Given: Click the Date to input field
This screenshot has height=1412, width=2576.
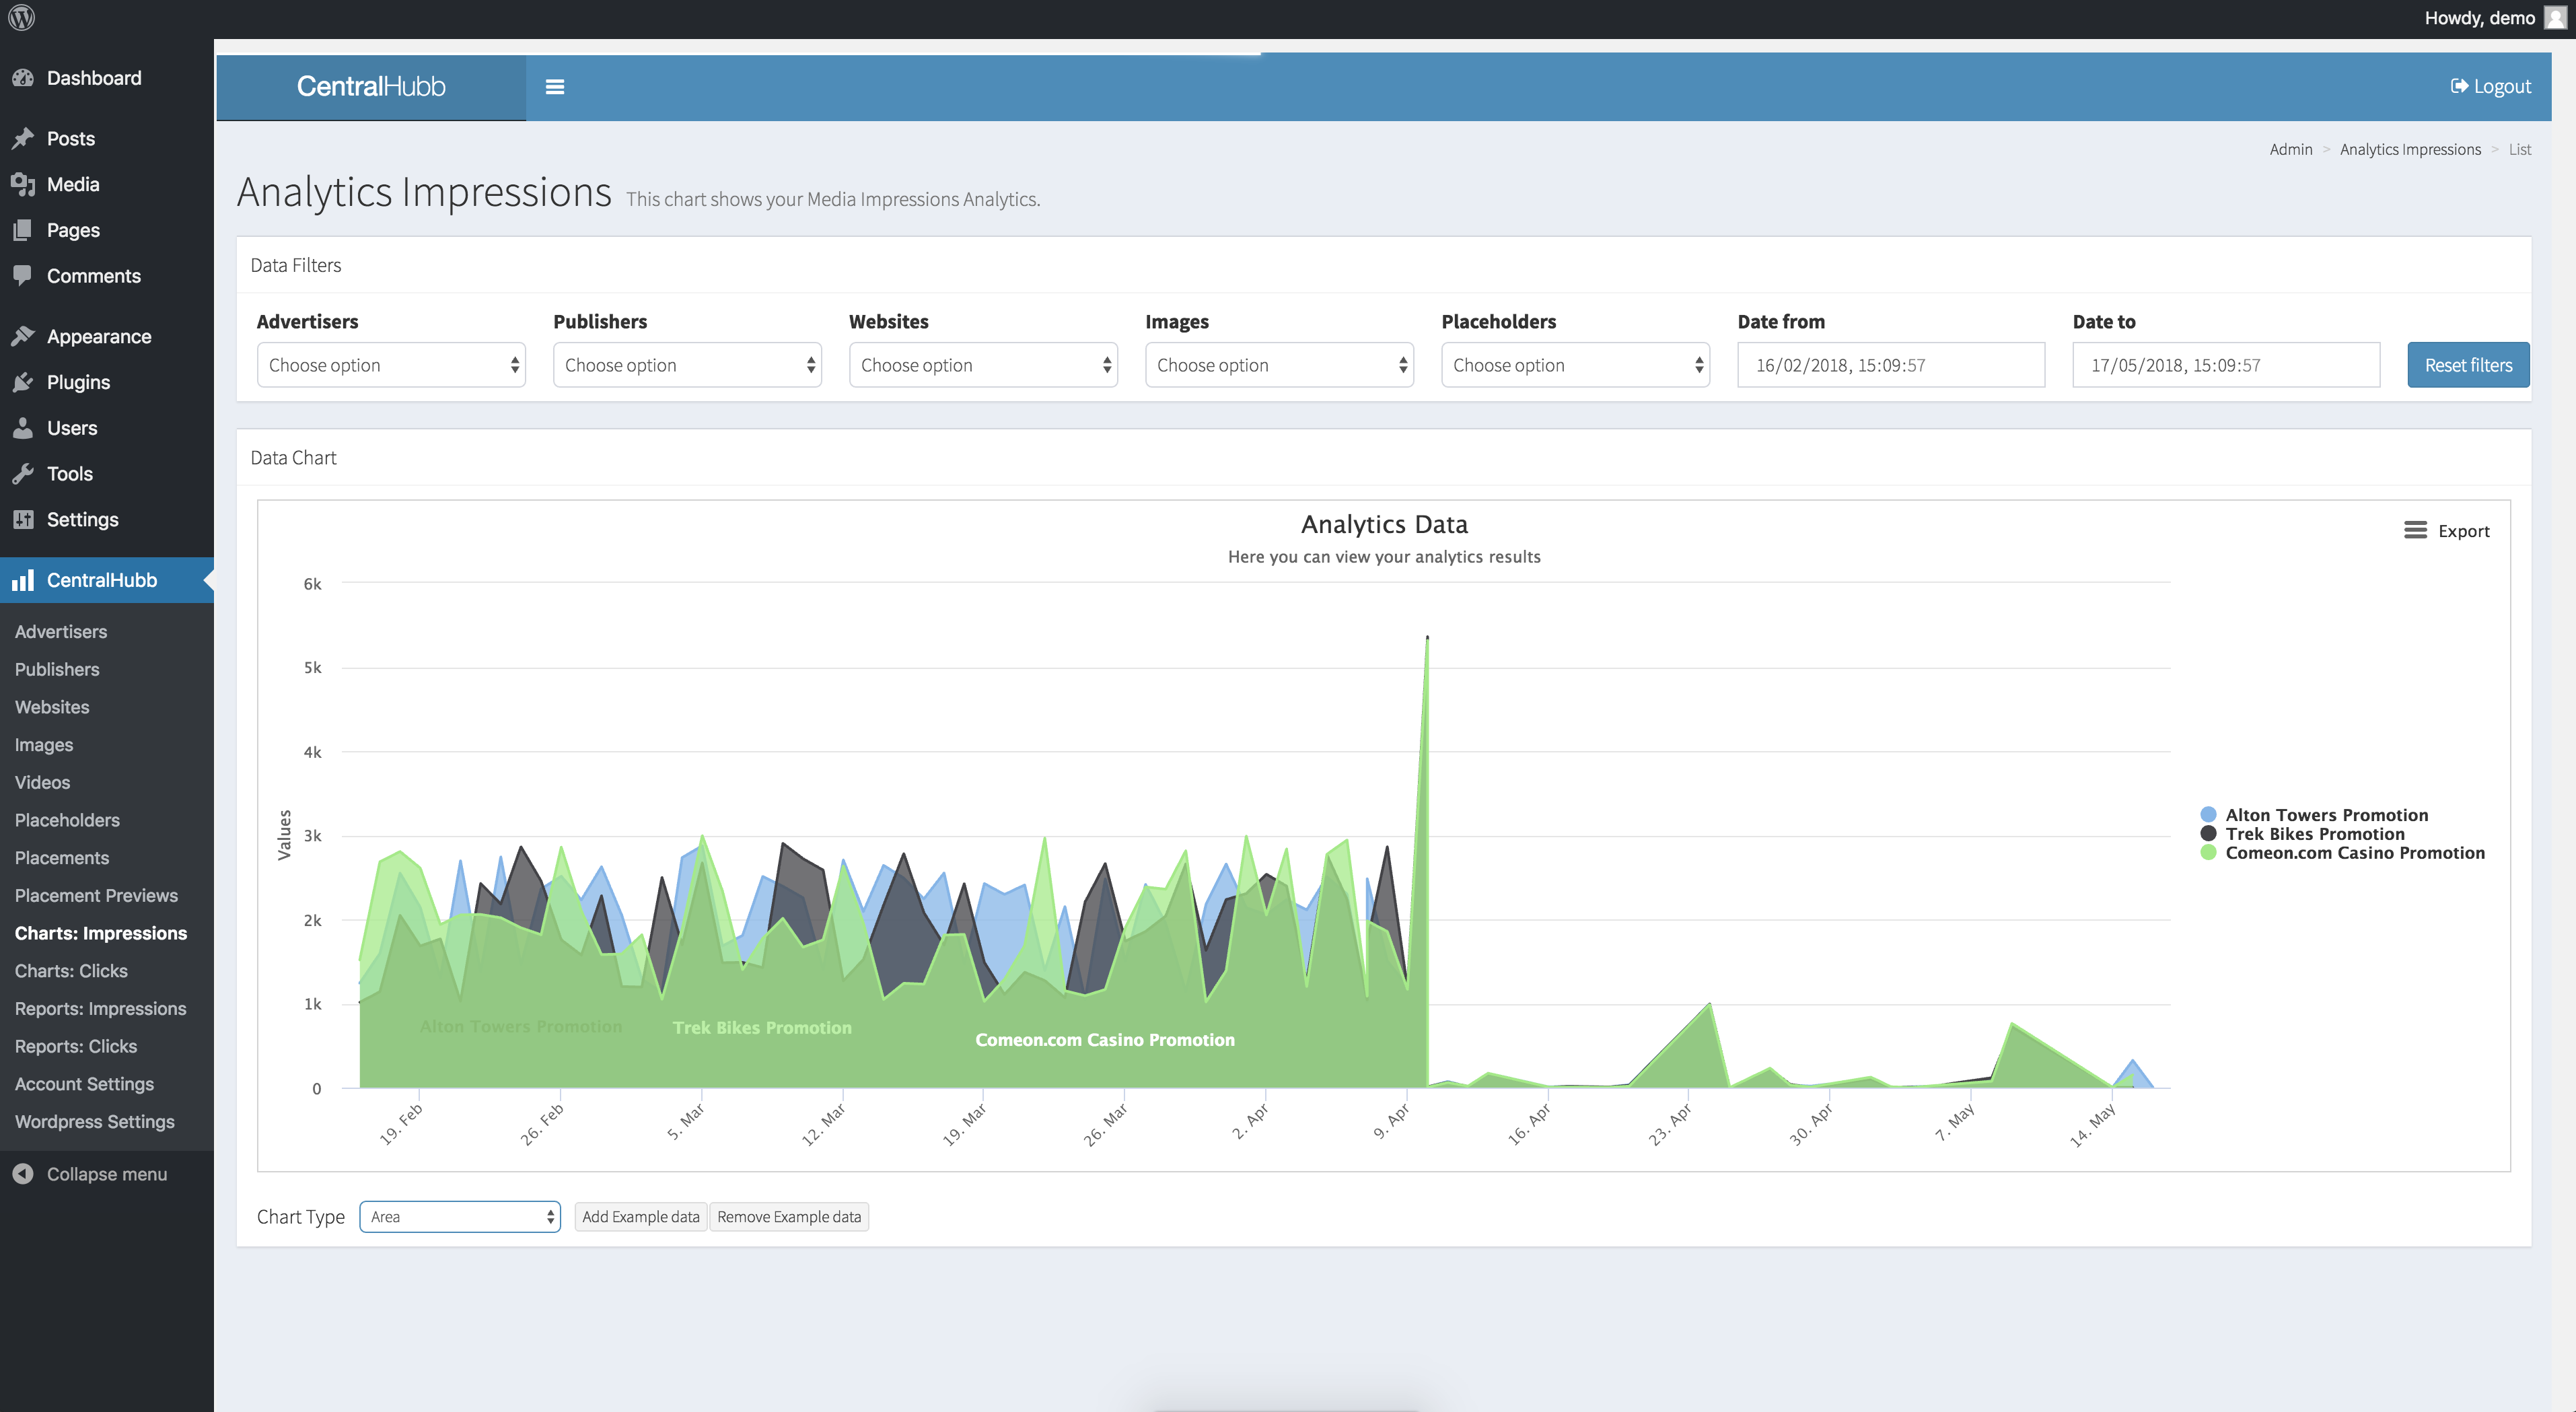Looking at the screenshot, I should click(x=2226, y=365).
